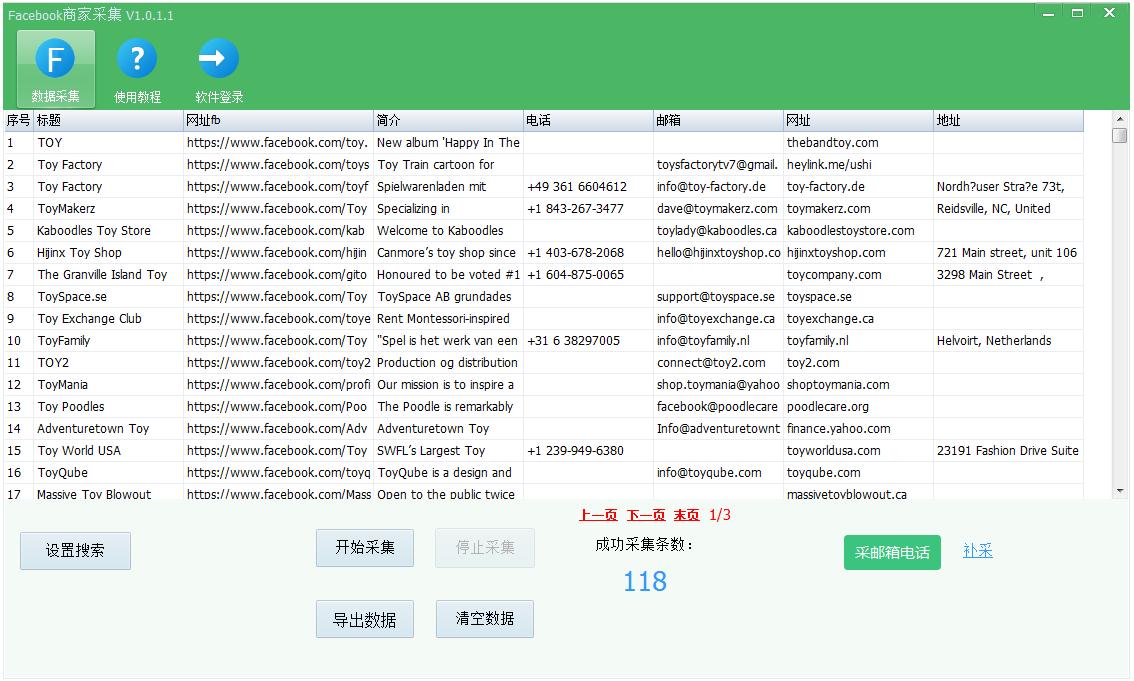Go to next page via 下一页
This screenshot has height=681, width=1134.
[646, 516]
